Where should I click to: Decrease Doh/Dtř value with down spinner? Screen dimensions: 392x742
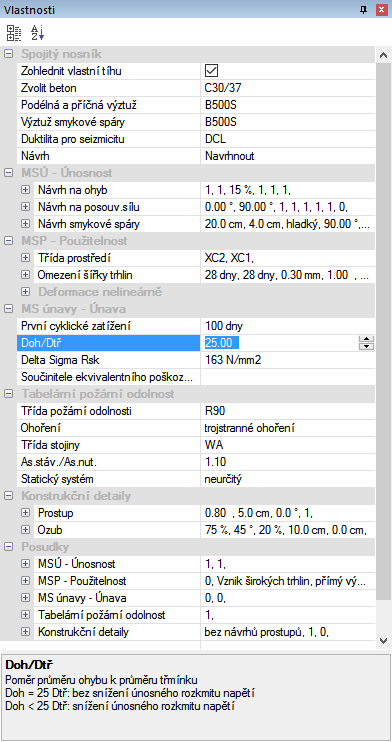pyautogui.click(x=367, y=346)
